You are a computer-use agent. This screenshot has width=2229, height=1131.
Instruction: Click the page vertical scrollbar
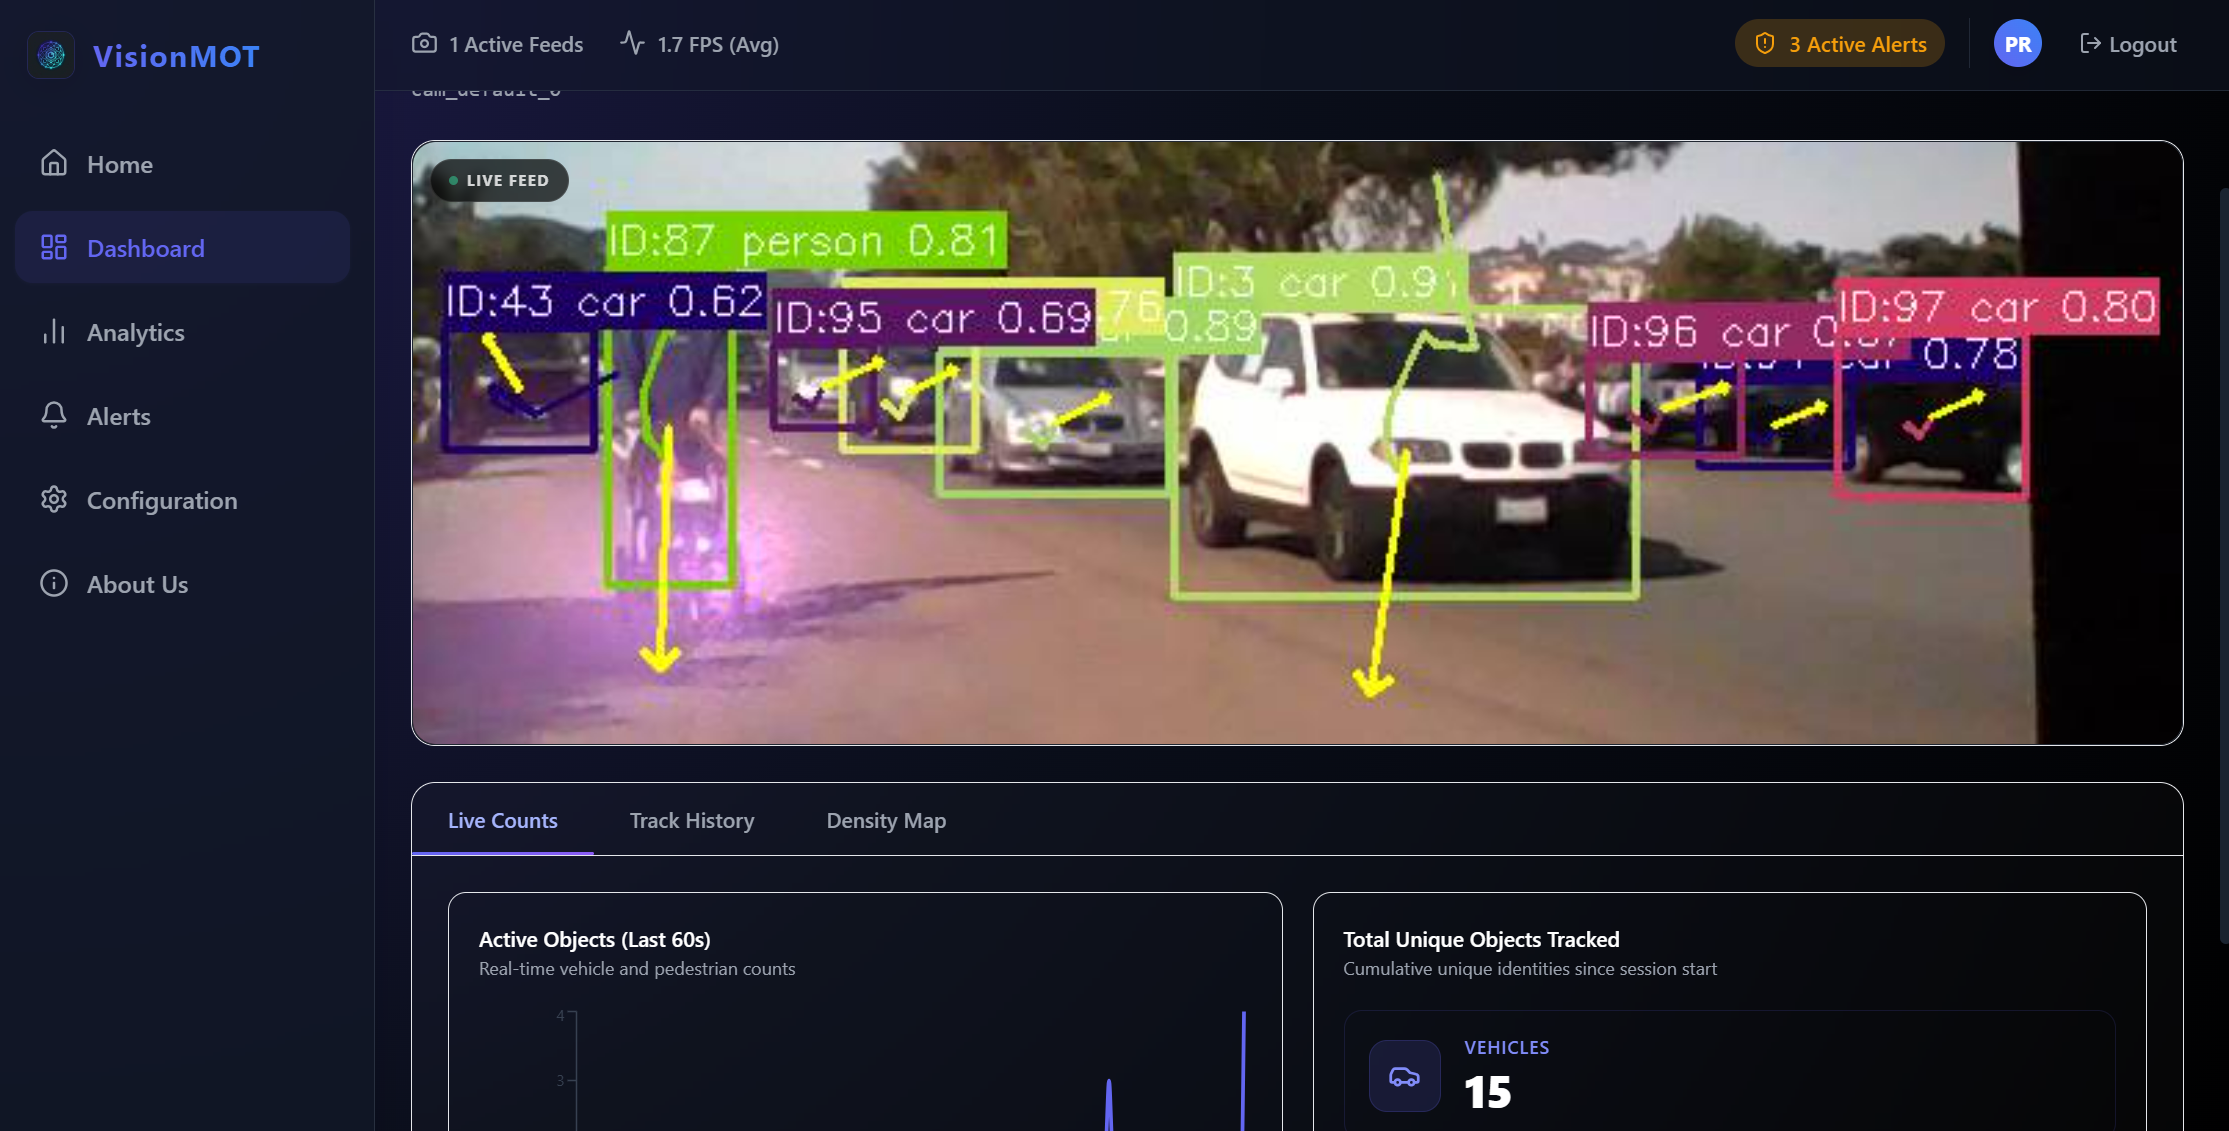click(2223, 565)
